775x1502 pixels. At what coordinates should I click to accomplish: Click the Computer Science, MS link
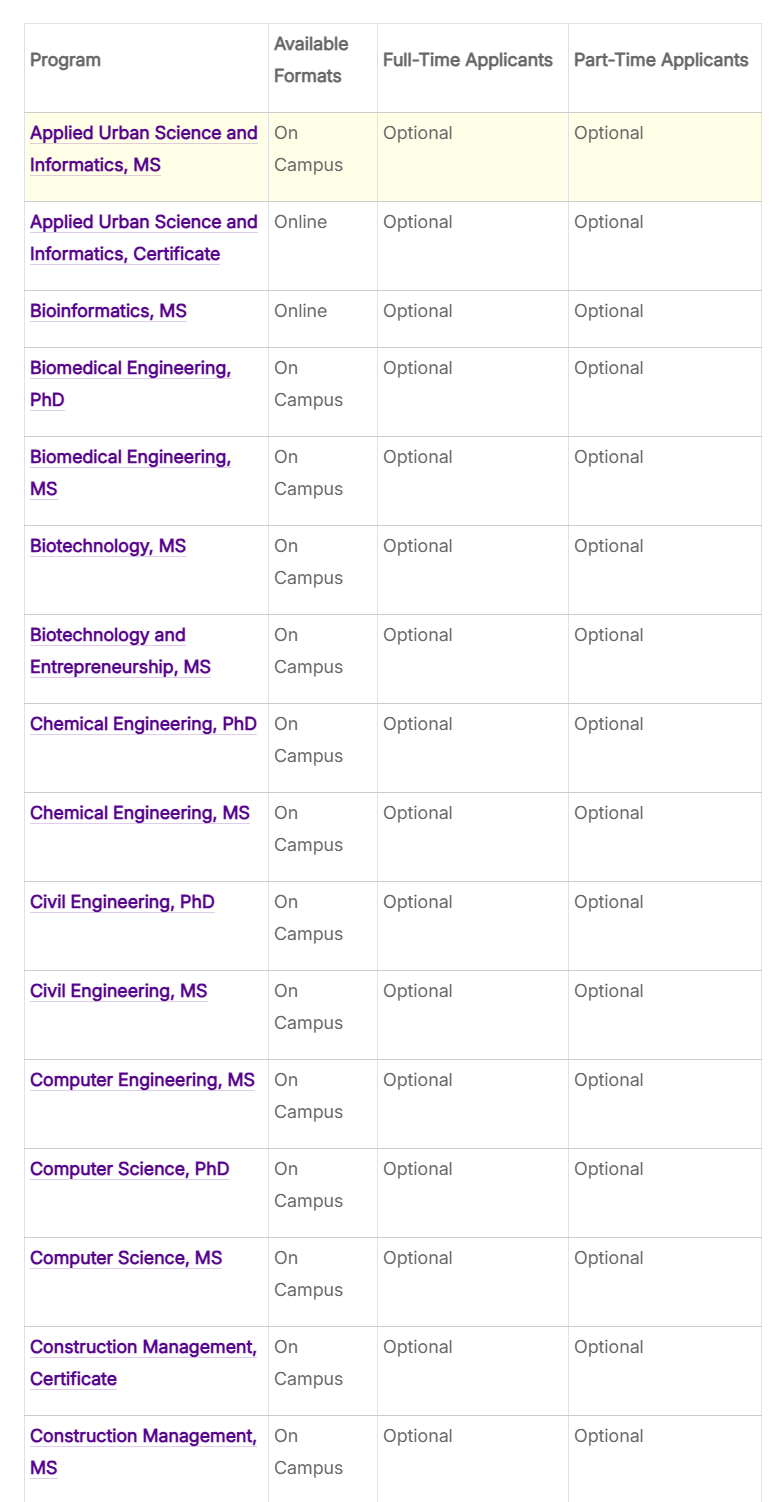[x=126, y=1259]
